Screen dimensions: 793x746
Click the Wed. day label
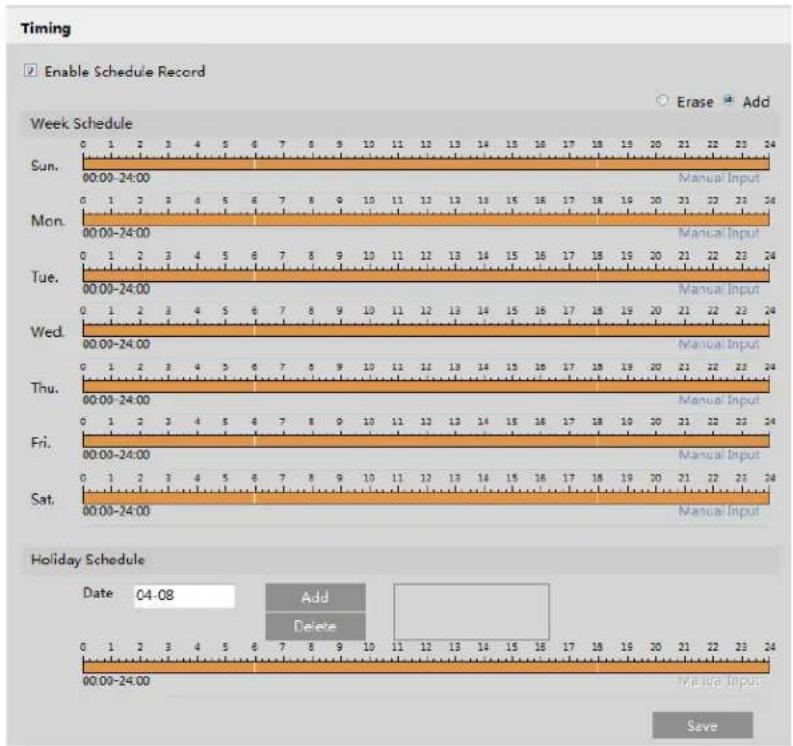coord(48,332)
